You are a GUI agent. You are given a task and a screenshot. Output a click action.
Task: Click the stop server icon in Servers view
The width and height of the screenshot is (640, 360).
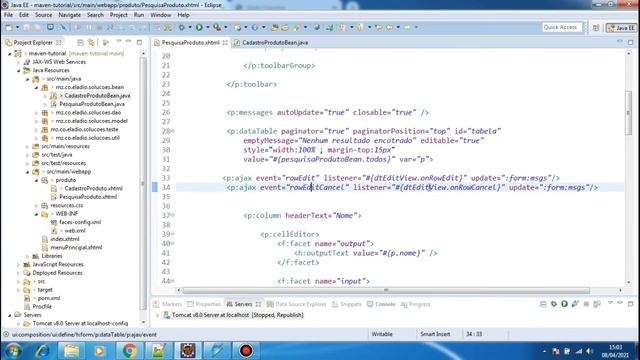[x=586, y=304]
